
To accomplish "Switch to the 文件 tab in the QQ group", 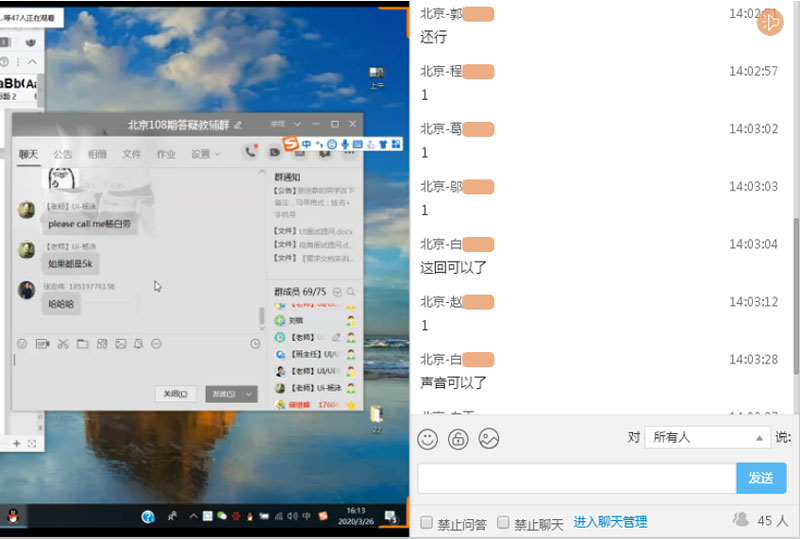I will (132, 154).
